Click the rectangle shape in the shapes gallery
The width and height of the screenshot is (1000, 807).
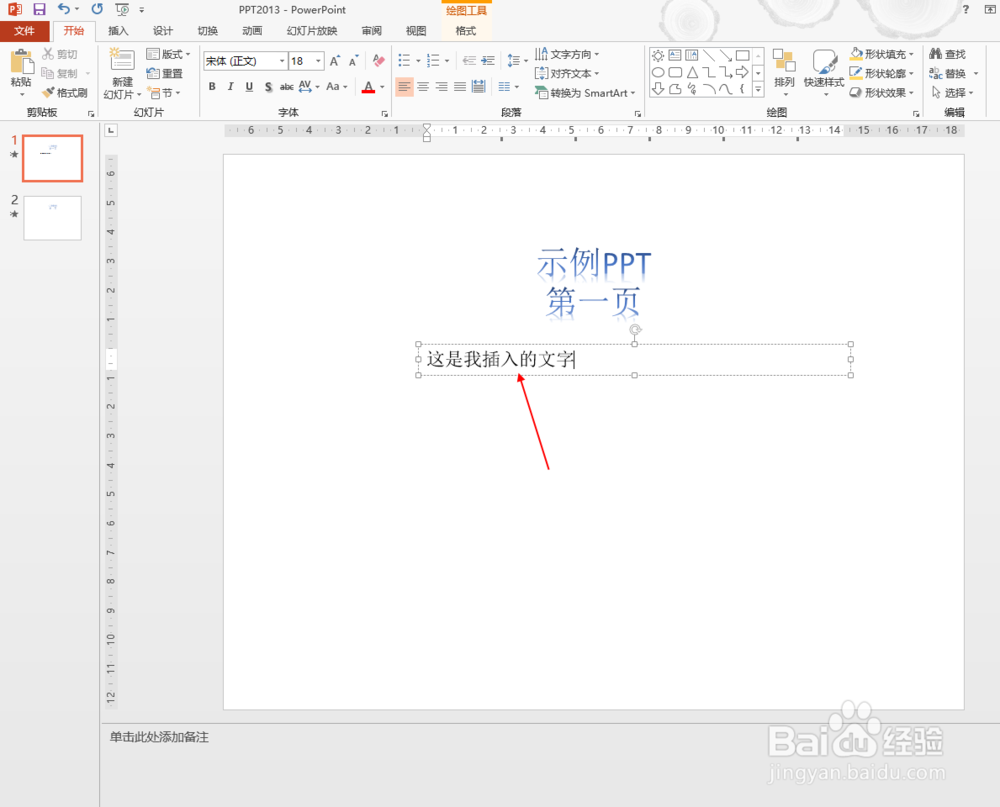(742, 55)
